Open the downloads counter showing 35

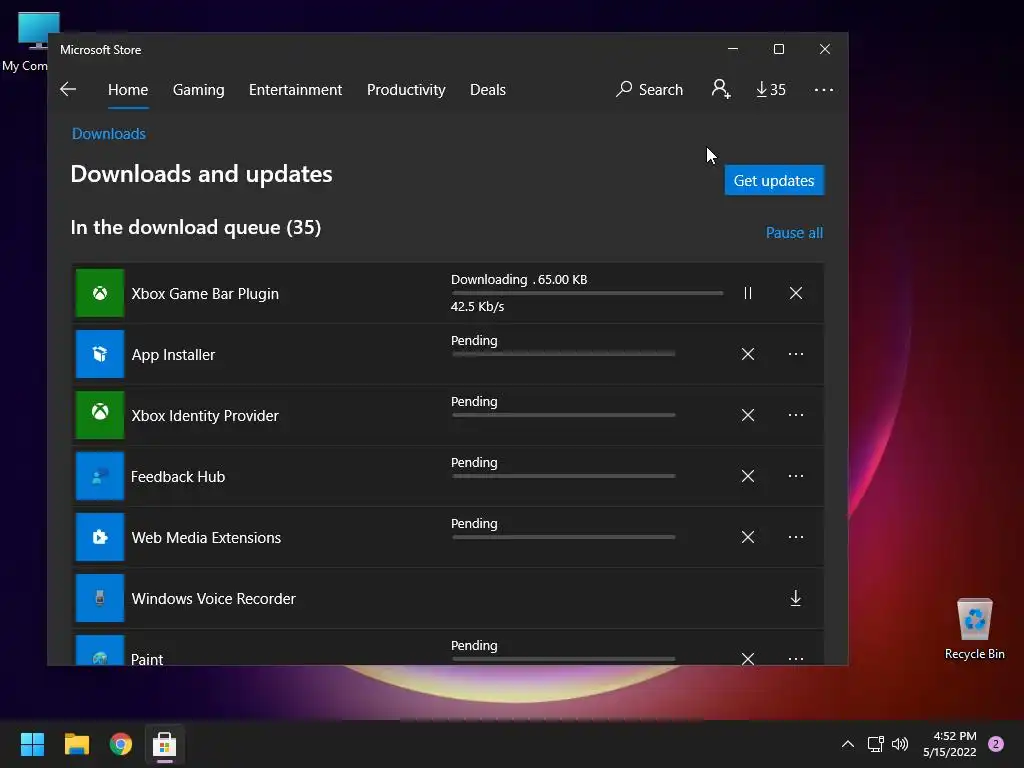click(x=771, y=89)
